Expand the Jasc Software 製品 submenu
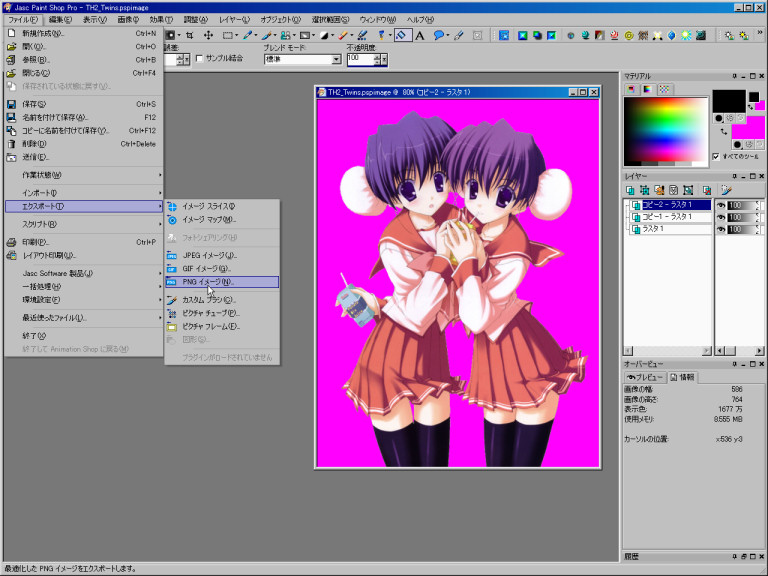Viewport: 768px width, 576px height. pos(83,273)
